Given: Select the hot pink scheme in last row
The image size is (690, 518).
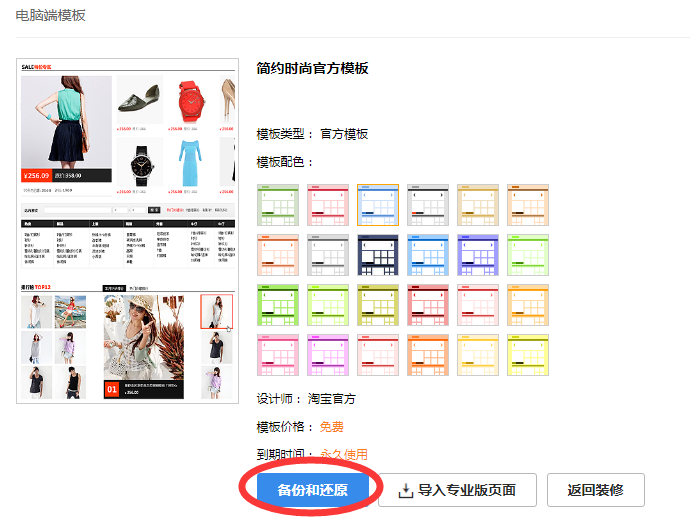Looking at the screenshot, I should tap(278, 355).
